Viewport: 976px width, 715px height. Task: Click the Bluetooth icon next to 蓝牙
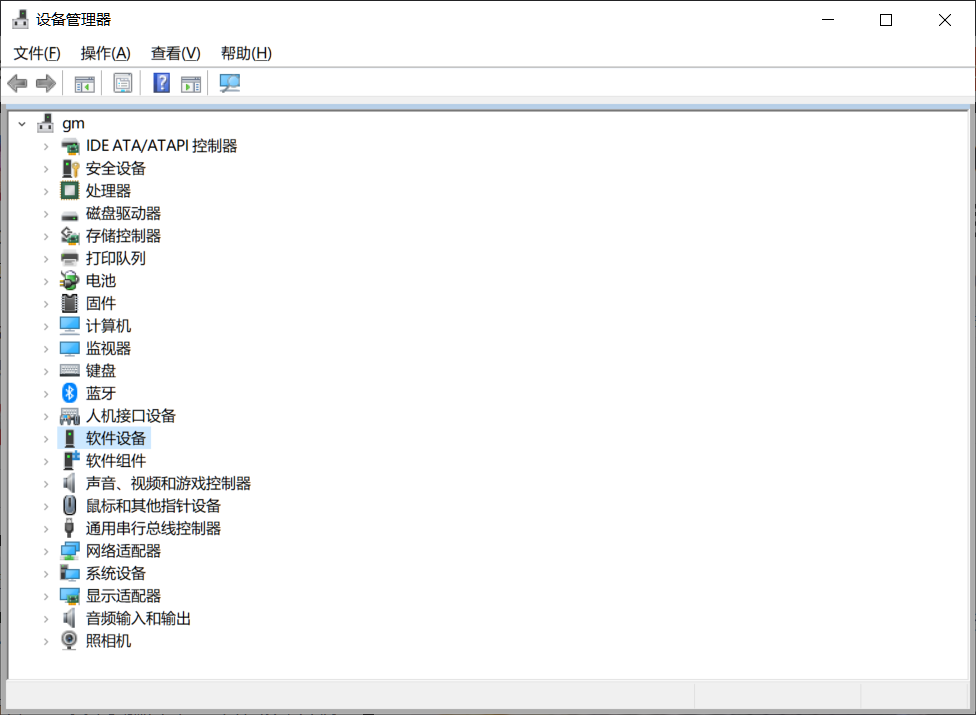(x=69, y=393)
